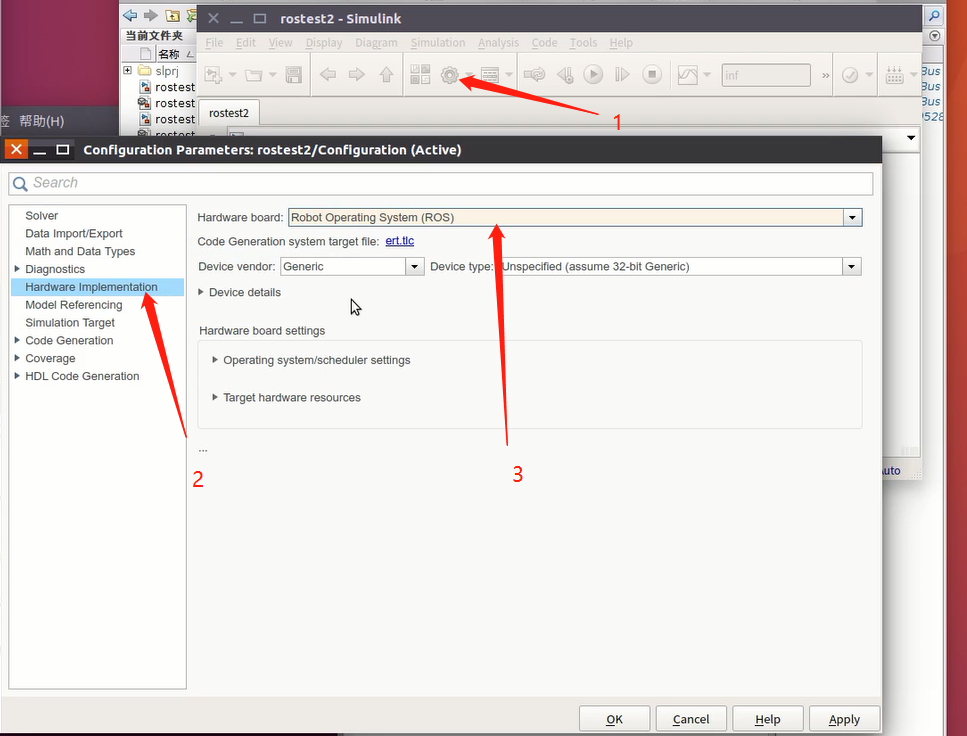This screenshot has height=736, width=967.
Task: Select the rostest2 model tab
Action: pyautogui.click(x=229, y=113)
